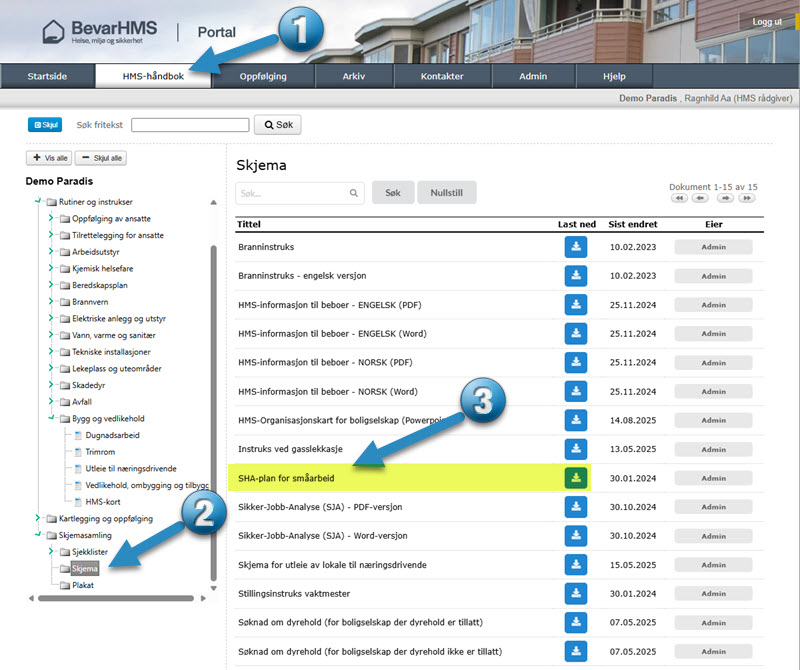800x670 pixels.
Task: Download Sikker-Jobb-Analyse PDF-versjon
Action: point(576,507)
